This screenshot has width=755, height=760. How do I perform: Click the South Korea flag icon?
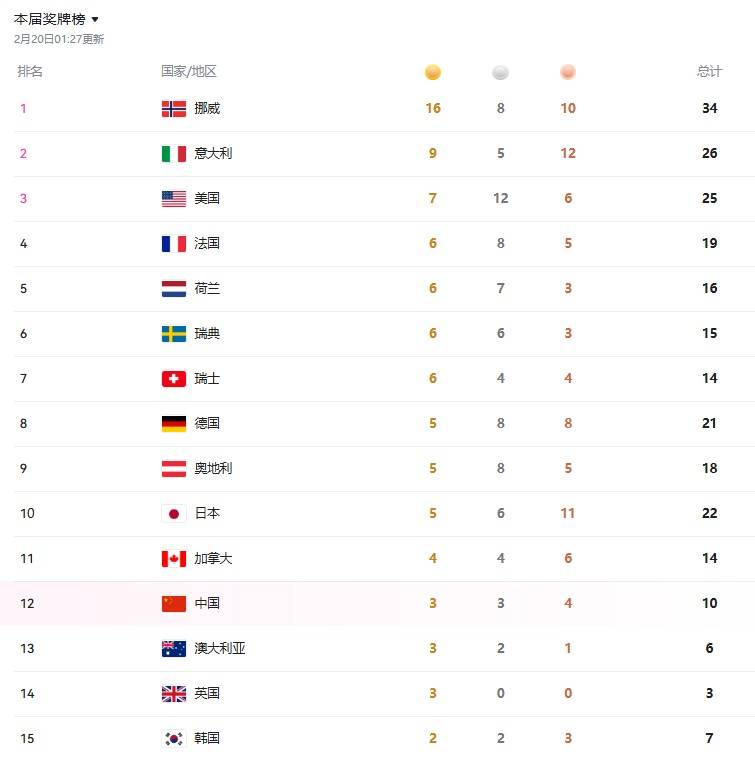click(x=174, y=738)
